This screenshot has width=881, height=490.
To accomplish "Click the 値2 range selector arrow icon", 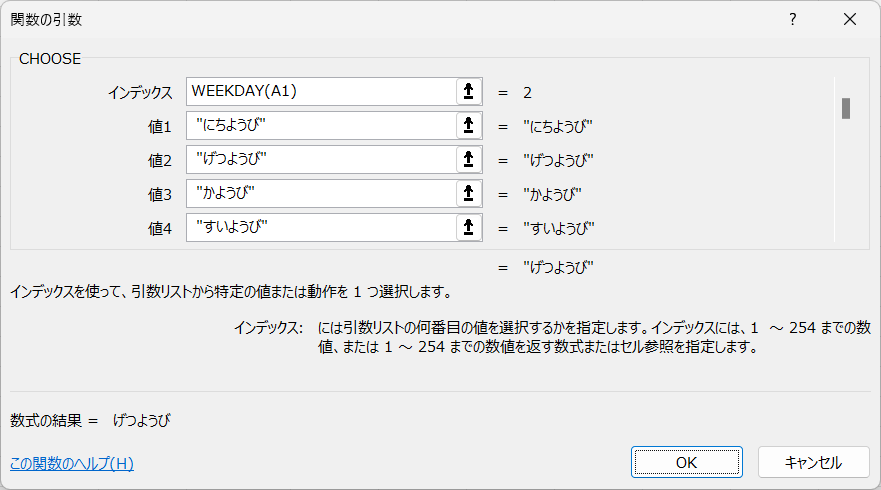I will 469,160.
